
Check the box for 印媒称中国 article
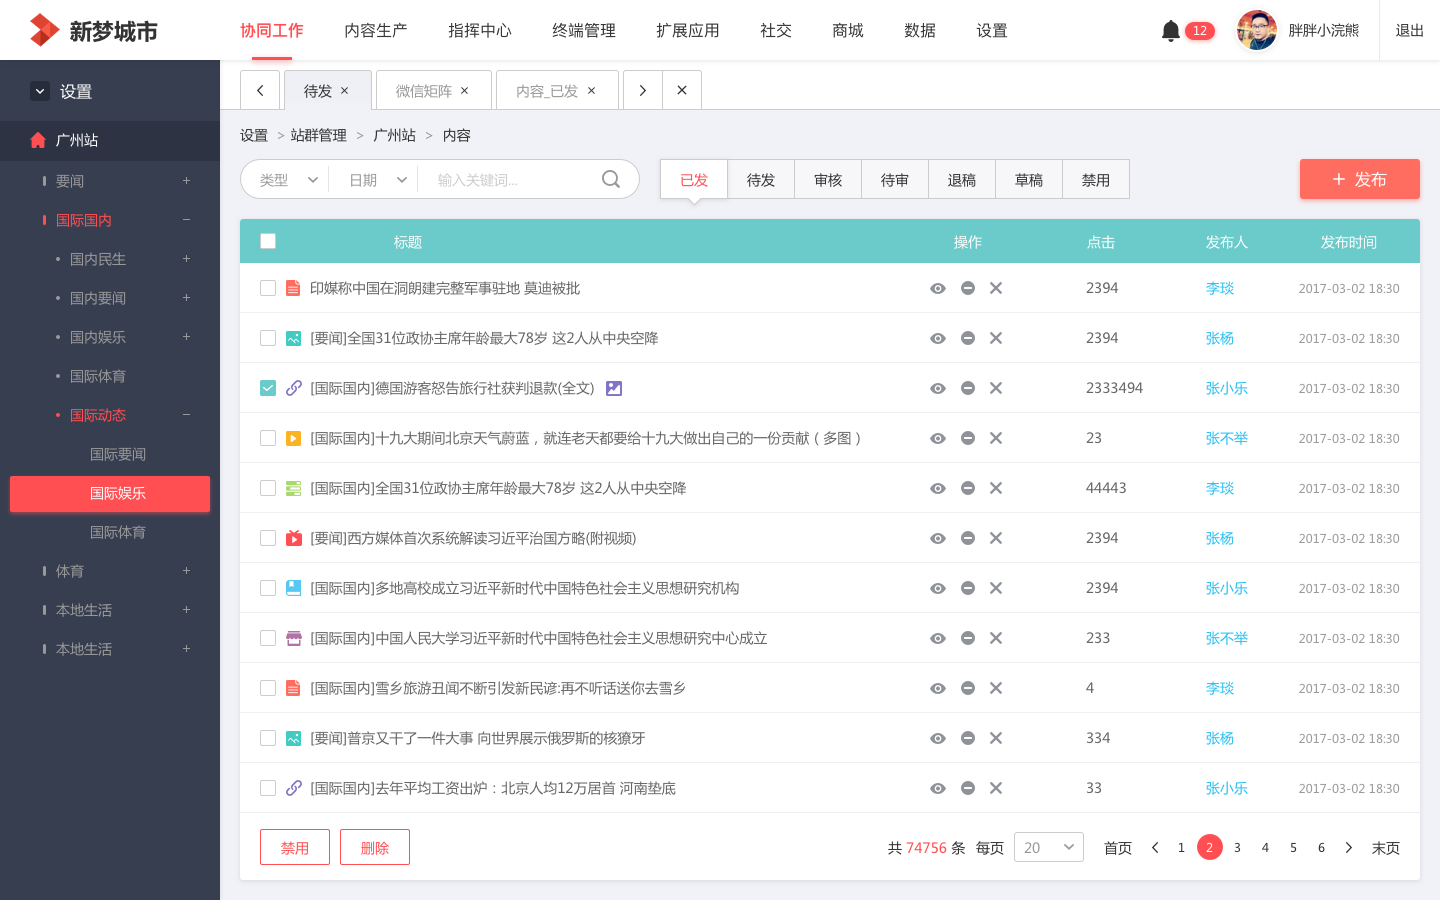coord(268,288)
